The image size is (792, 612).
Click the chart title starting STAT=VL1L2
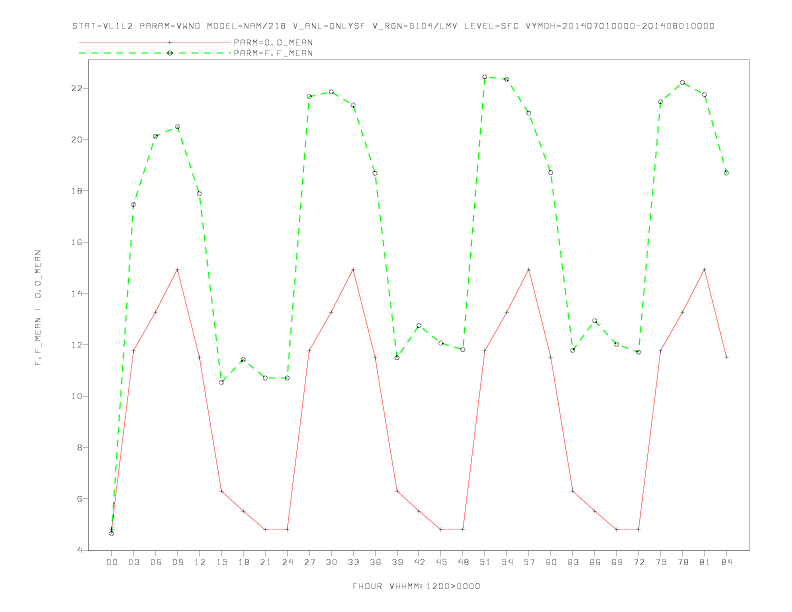tap(393, 26)
